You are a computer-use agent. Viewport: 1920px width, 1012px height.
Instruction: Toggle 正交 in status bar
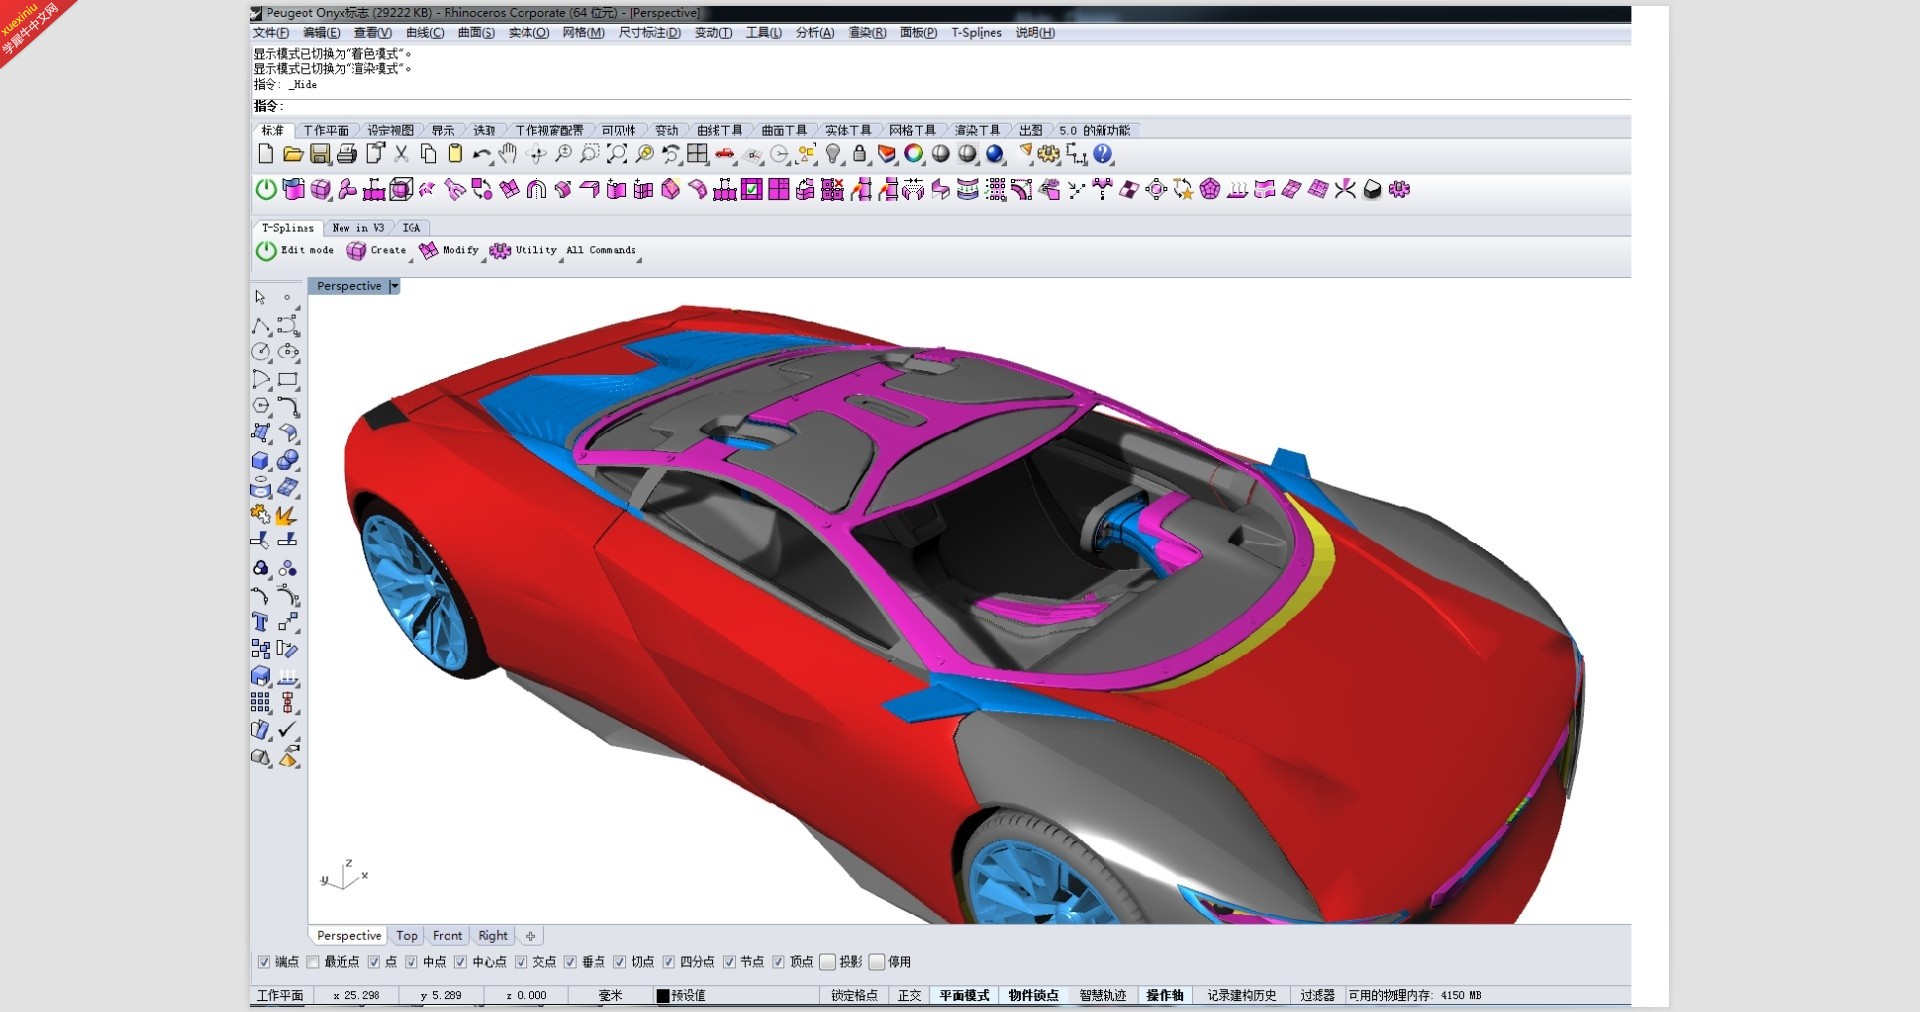[909, 995]
